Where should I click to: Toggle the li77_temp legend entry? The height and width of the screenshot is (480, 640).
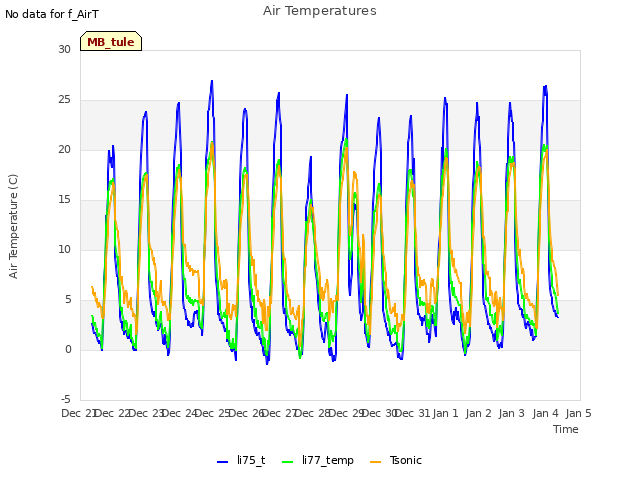point(318,460)
